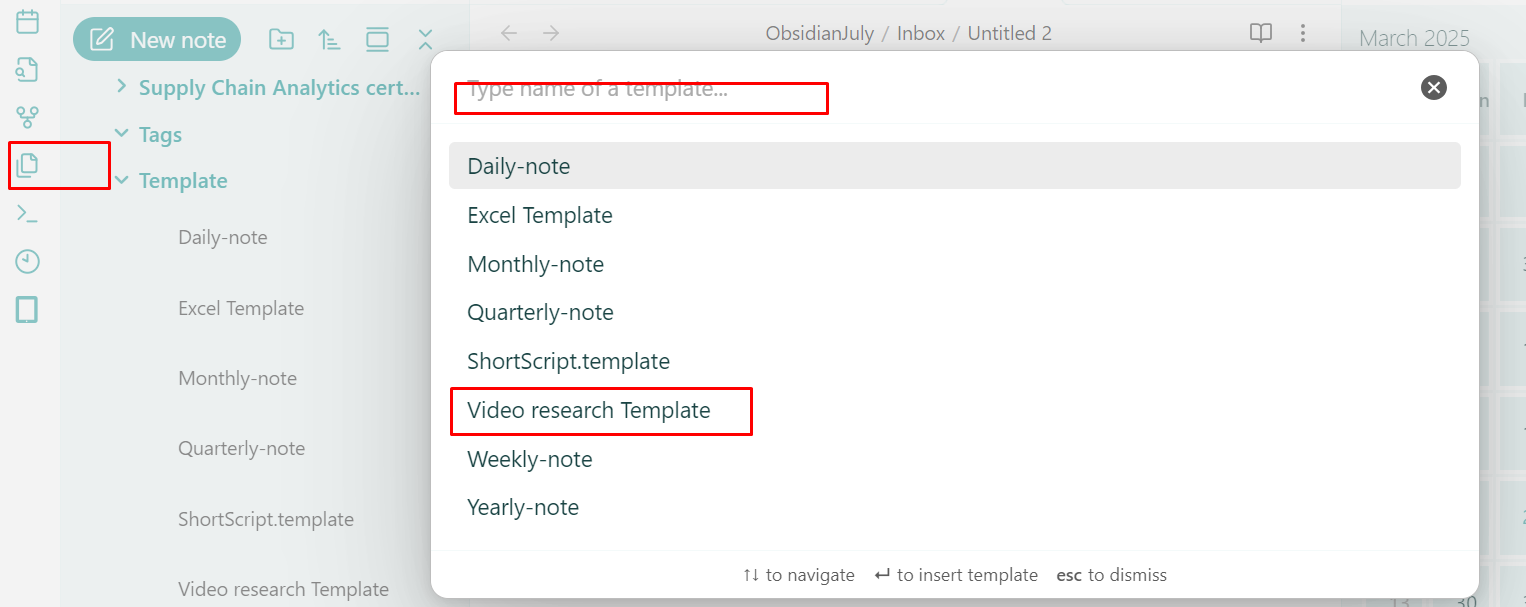Open the daily note calendar icon

point(28,21)
